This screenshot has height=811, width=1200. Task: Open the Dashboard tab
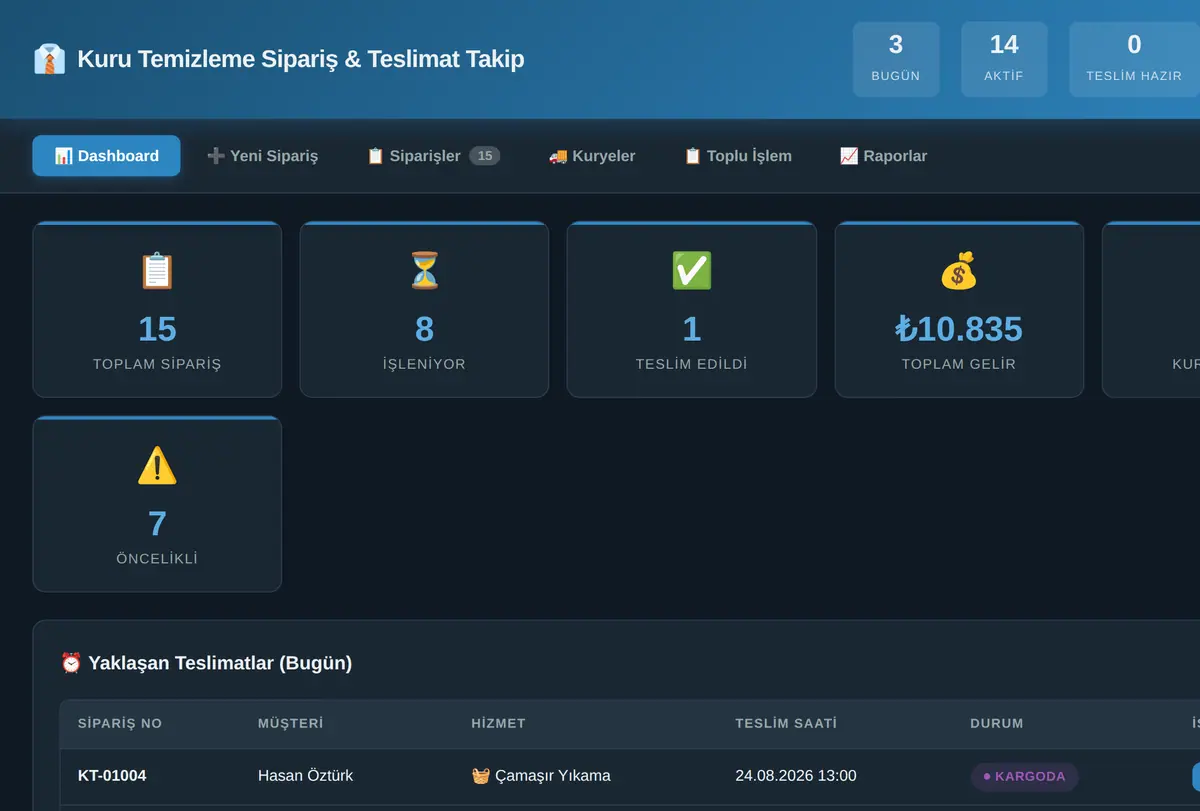(x=106, y=156)
